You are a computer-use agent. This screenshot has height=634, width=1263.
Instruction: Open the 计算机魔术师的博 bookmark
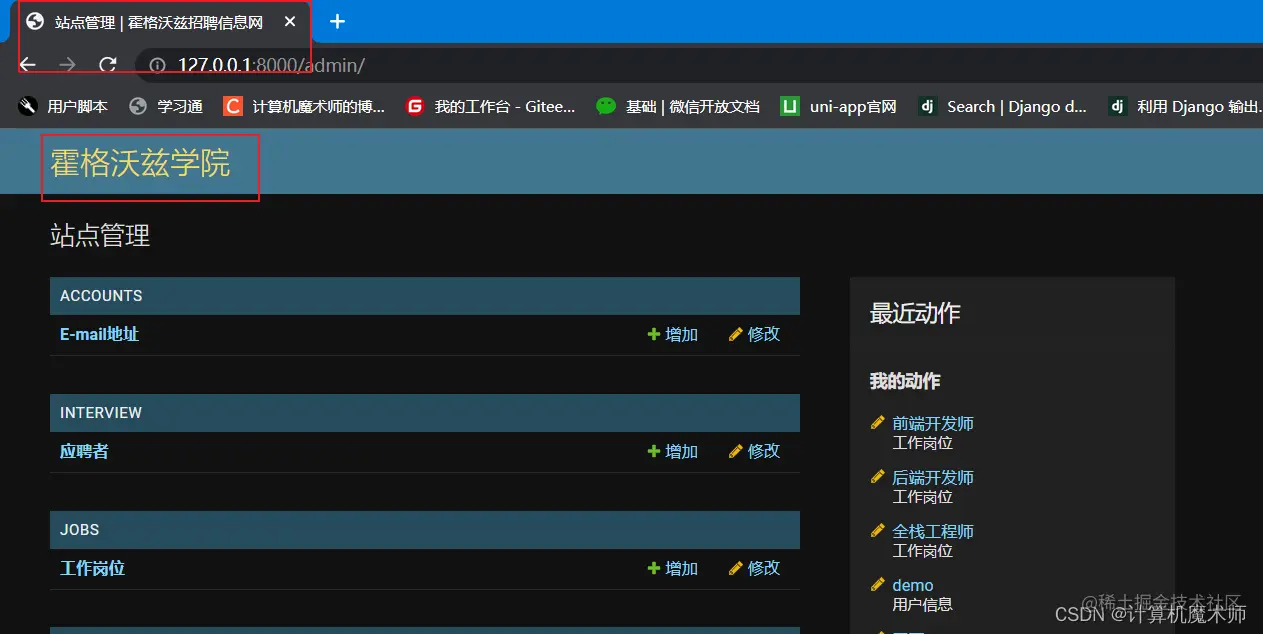pyautogui.click(x=304, y=106)
